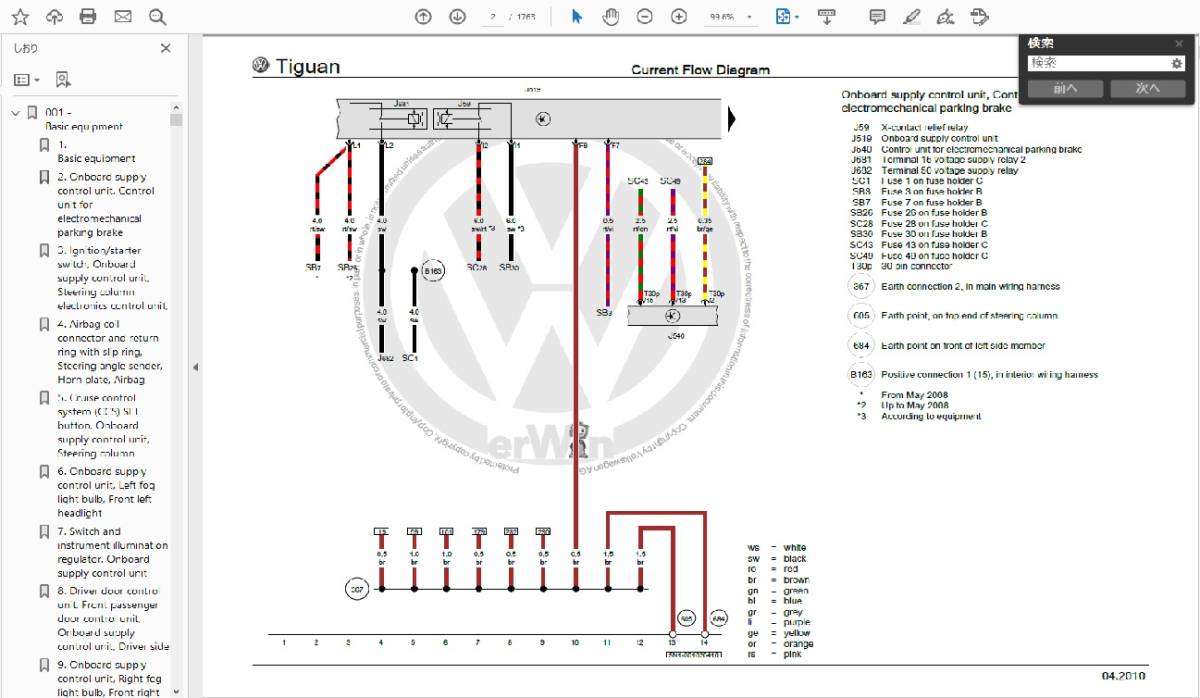Select the hand pan tool
Image resolution: width=1200 pixels, height=698 pixels.
tap(611, 16)
